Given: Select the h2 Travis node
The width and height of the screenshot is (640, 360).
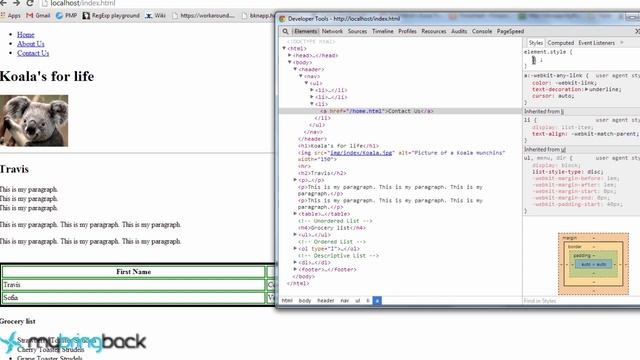Looking at the screenshot, I should pyautogui.click(x=322, y=173).
